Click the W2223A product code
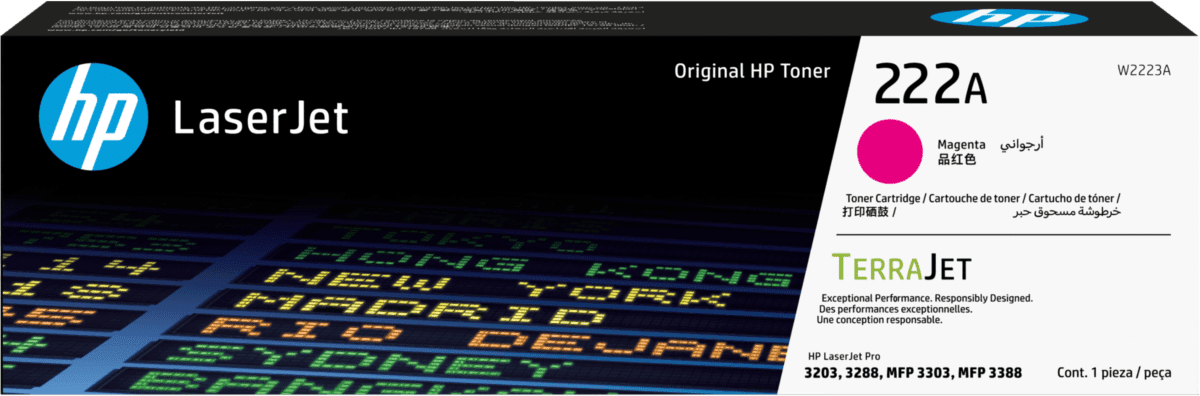Image resolution: width=1200 pixels, height=396 pixels. (x=1143, y=69)
